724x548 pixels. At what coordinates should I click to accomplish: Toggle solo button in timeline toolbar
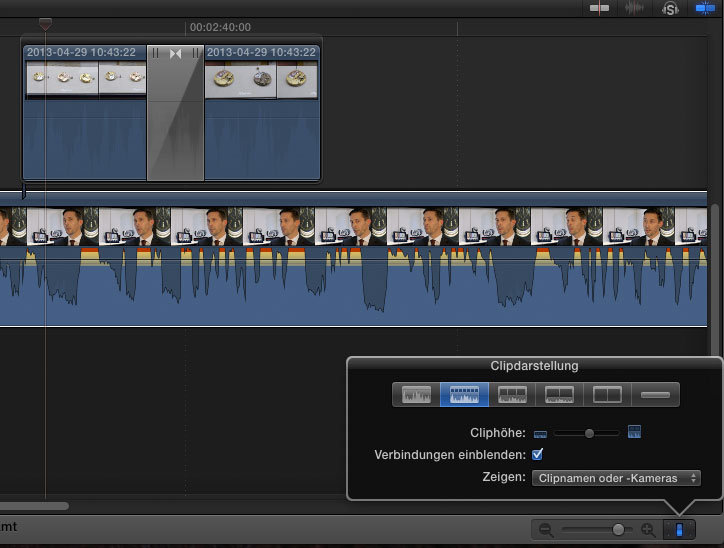[x=669, y=8]
